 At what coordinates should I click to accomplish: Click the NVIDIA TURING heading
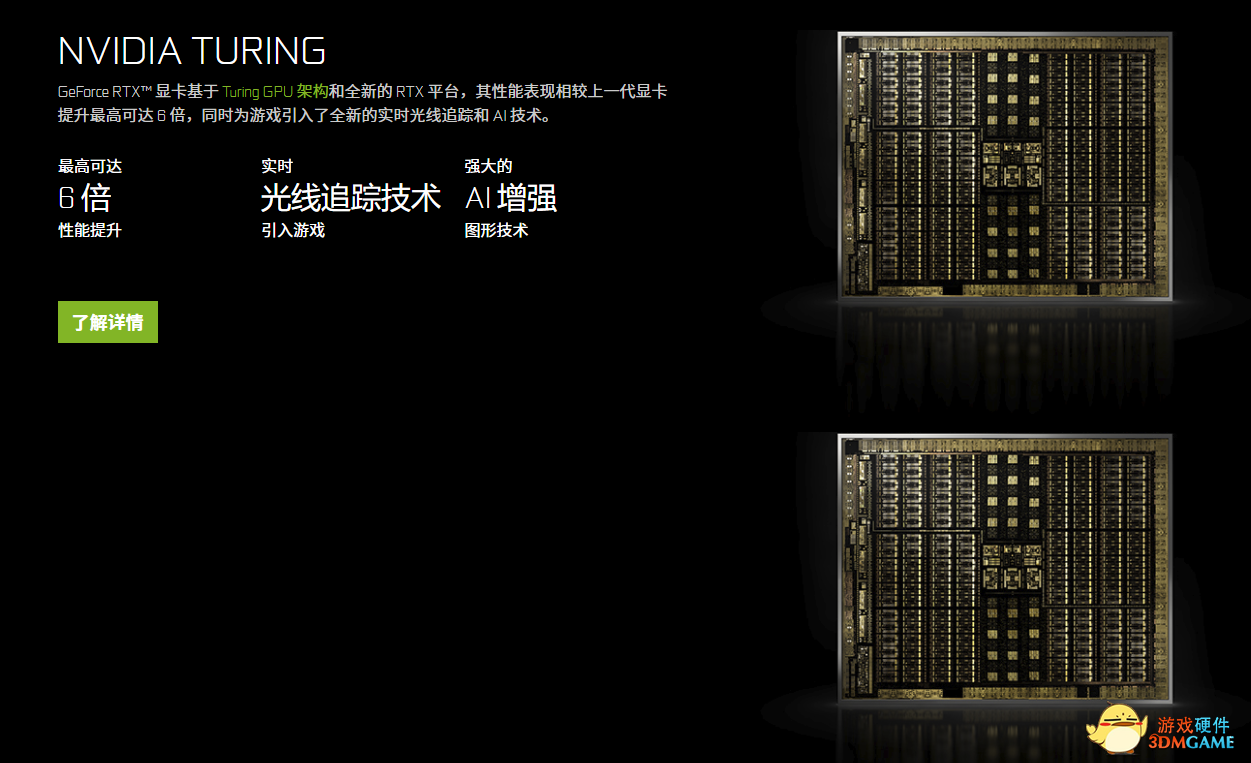click(192, 50)
